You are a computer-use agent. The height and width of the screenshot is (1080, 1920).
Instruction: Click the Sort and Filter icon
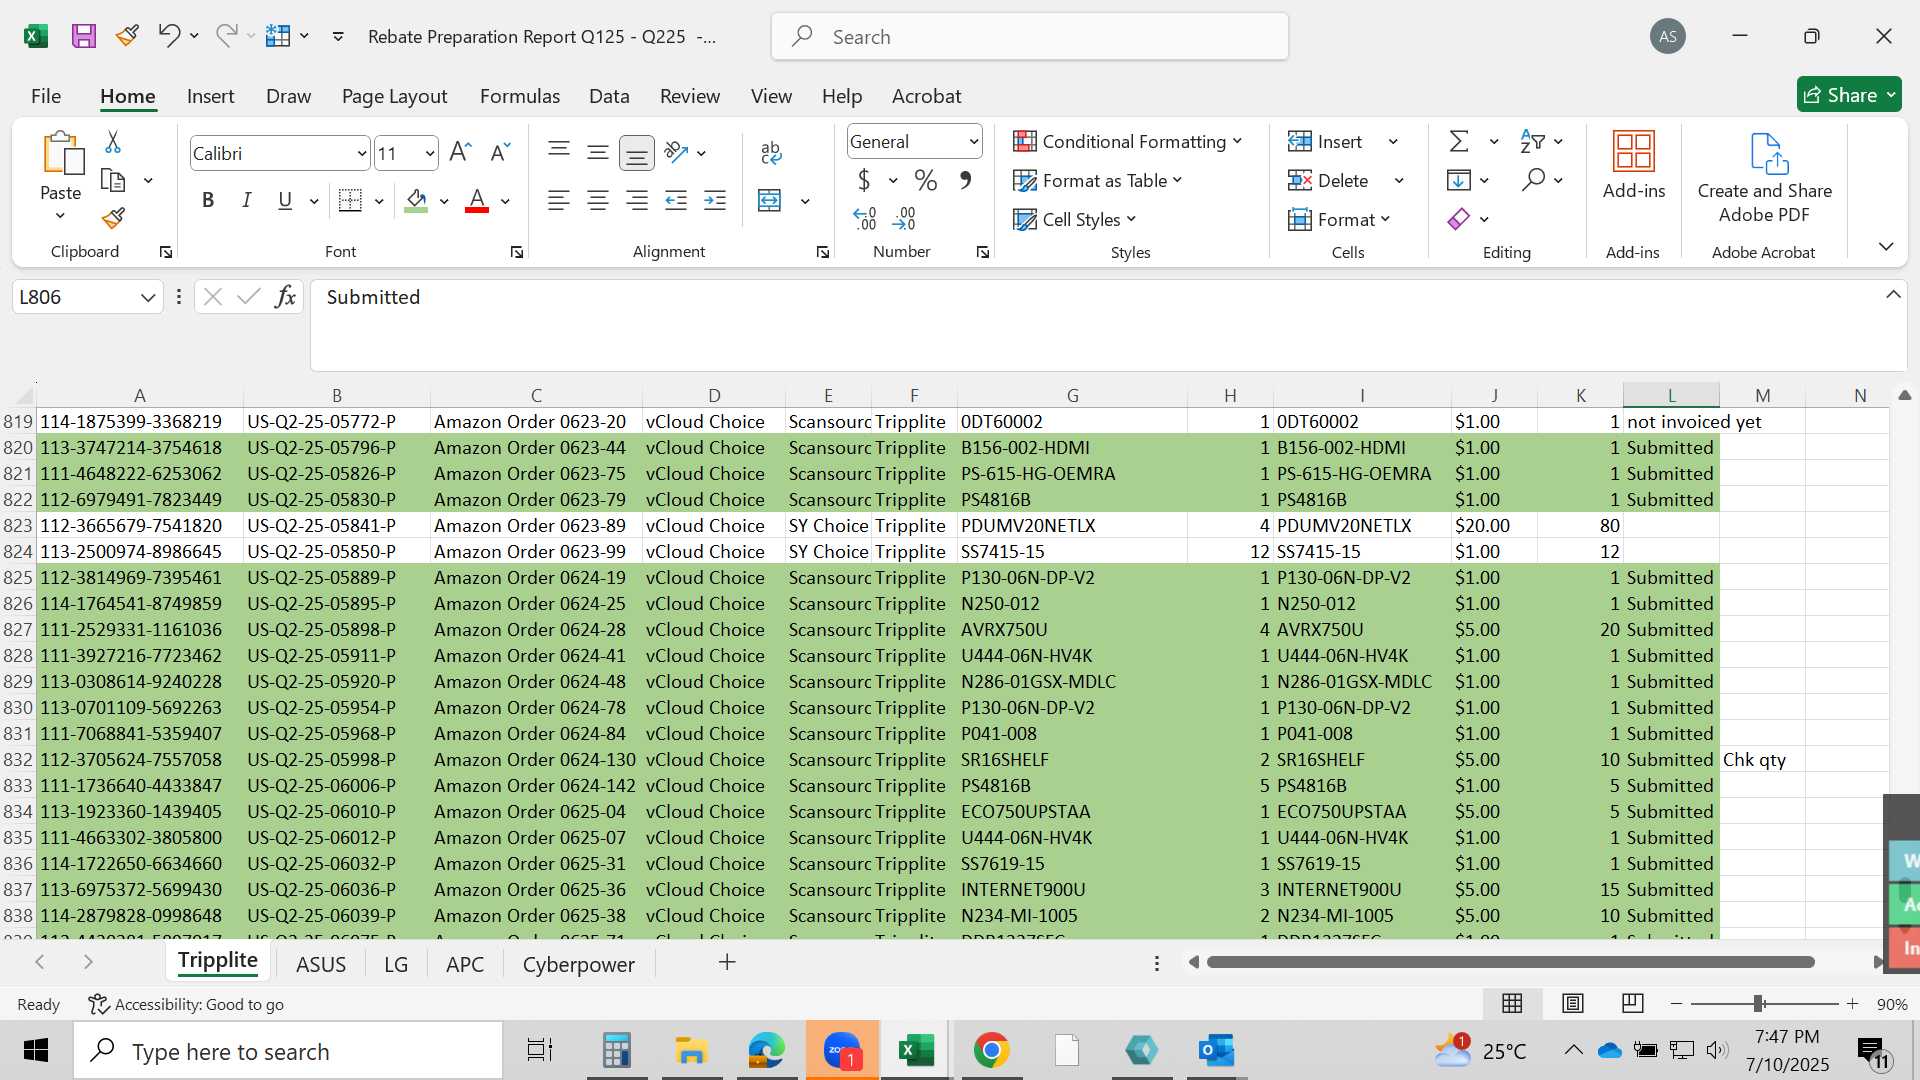[x=1532, y=142]
